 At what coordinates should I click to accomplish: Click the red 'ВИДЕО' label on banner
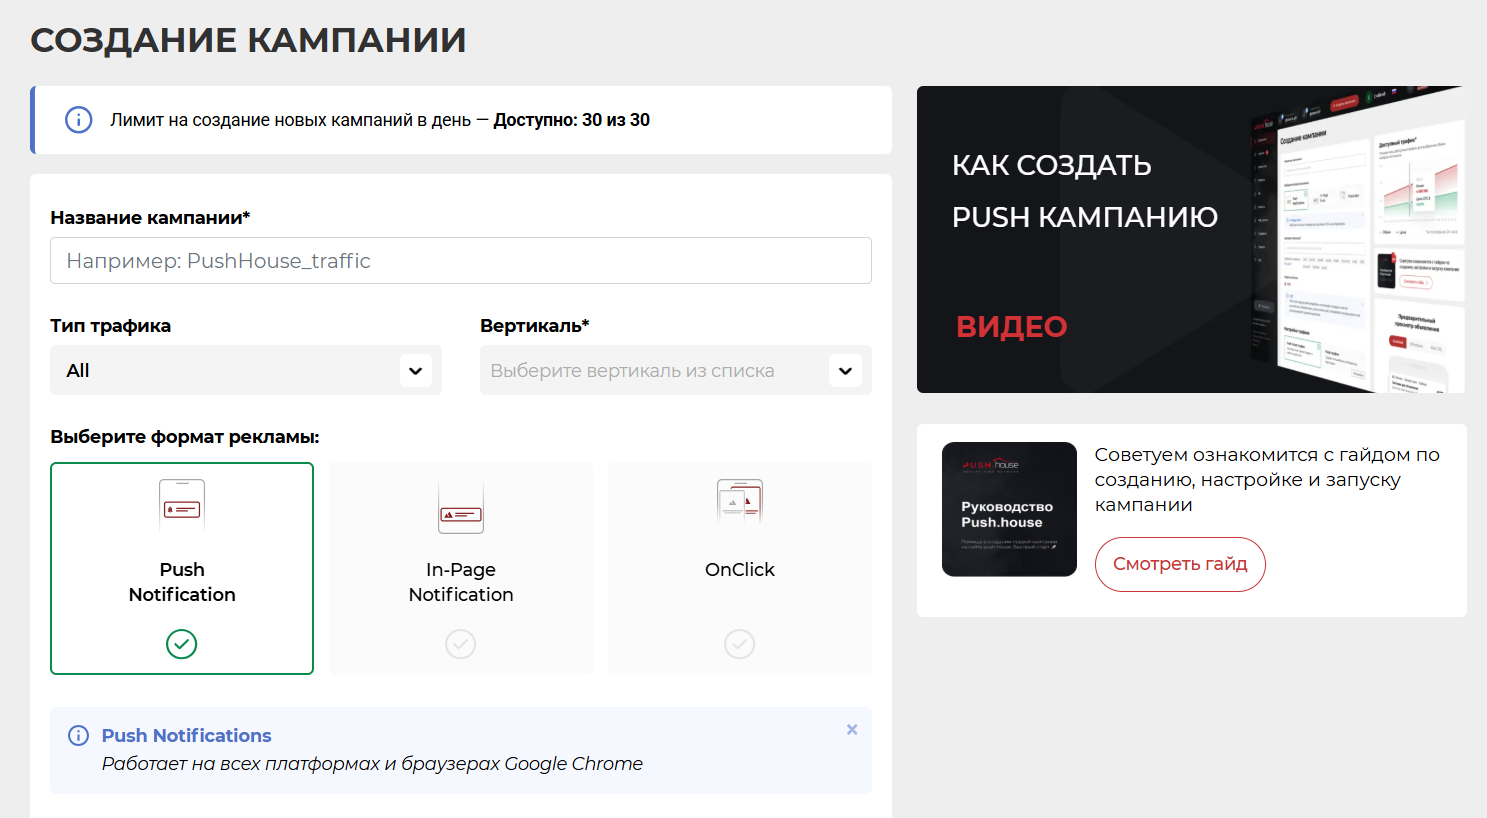[1012, 327]
